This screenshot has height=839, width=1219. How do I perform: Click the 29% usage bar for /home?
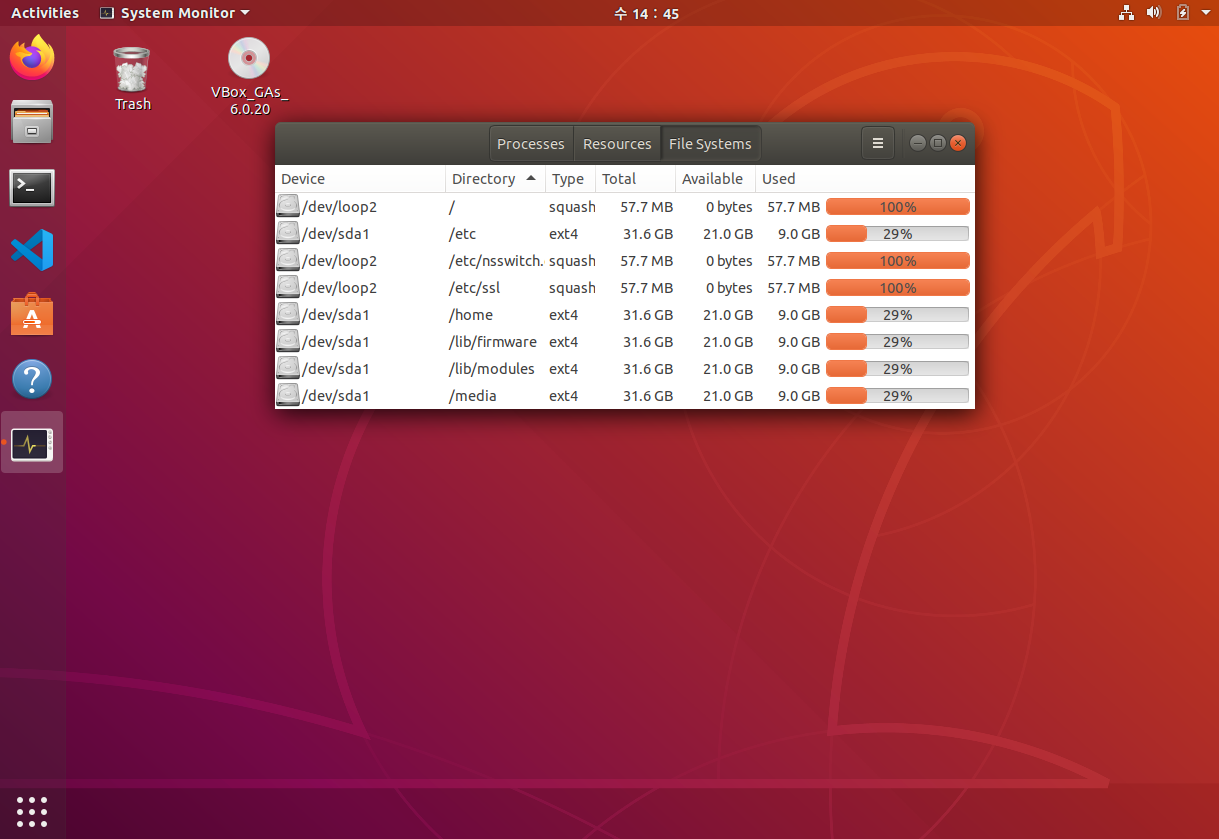(898, 315)
